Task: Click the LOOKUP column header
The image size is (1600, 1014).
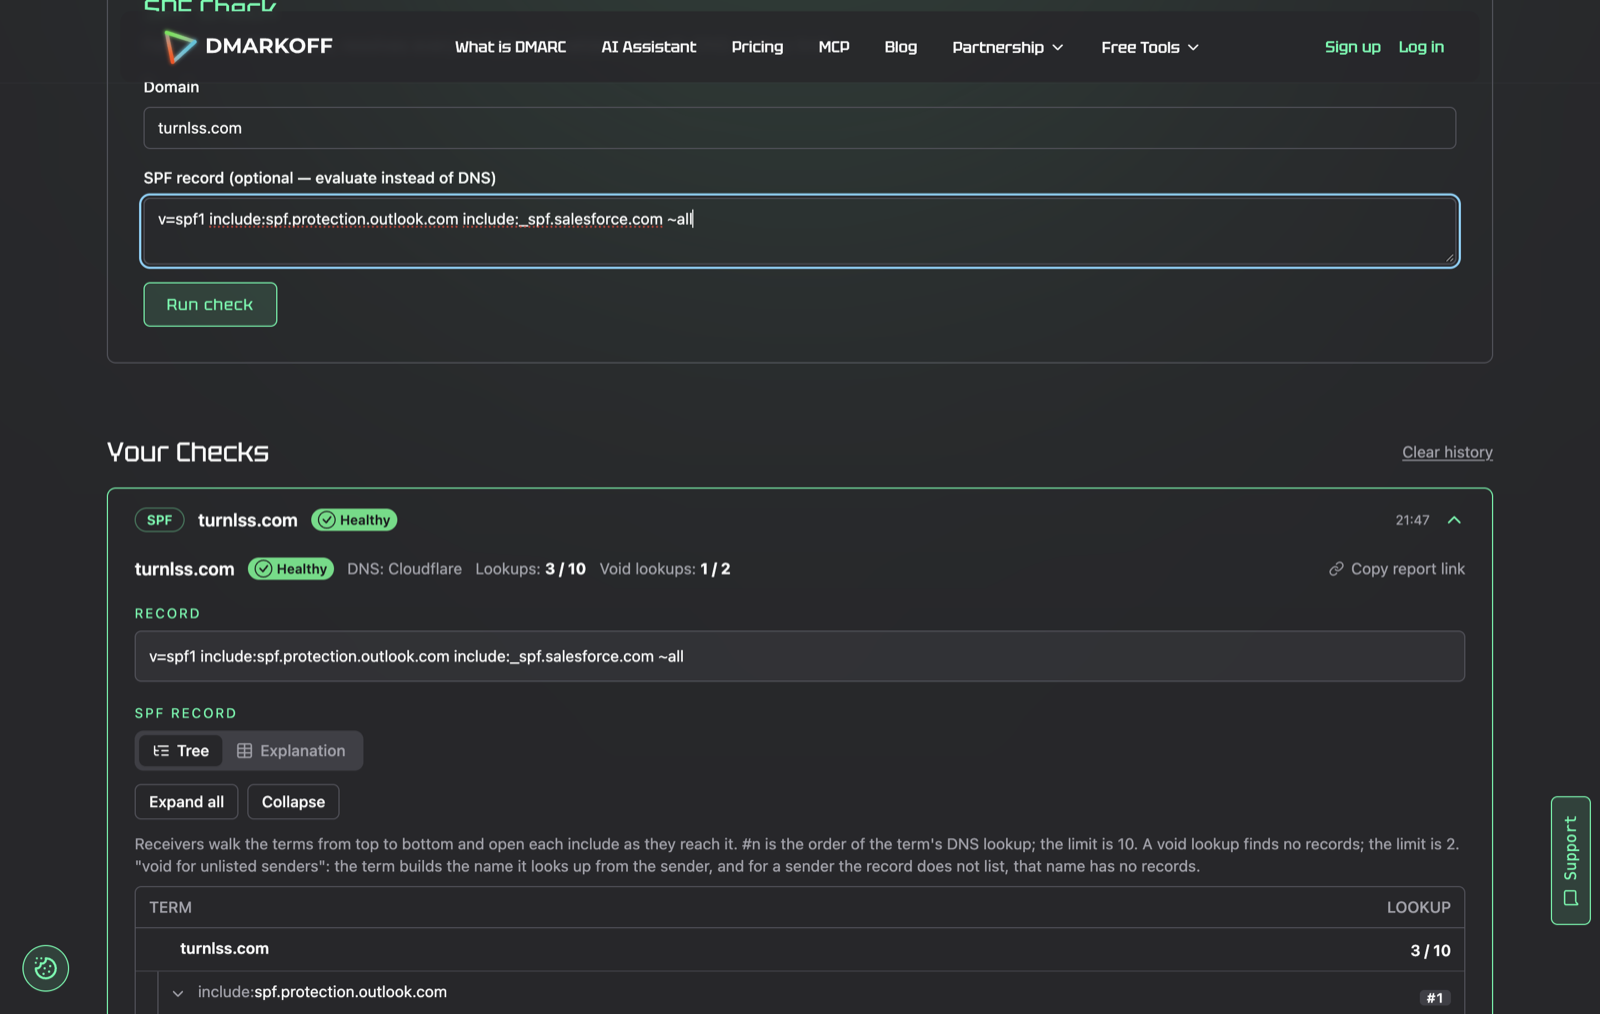Action: 1418,907
